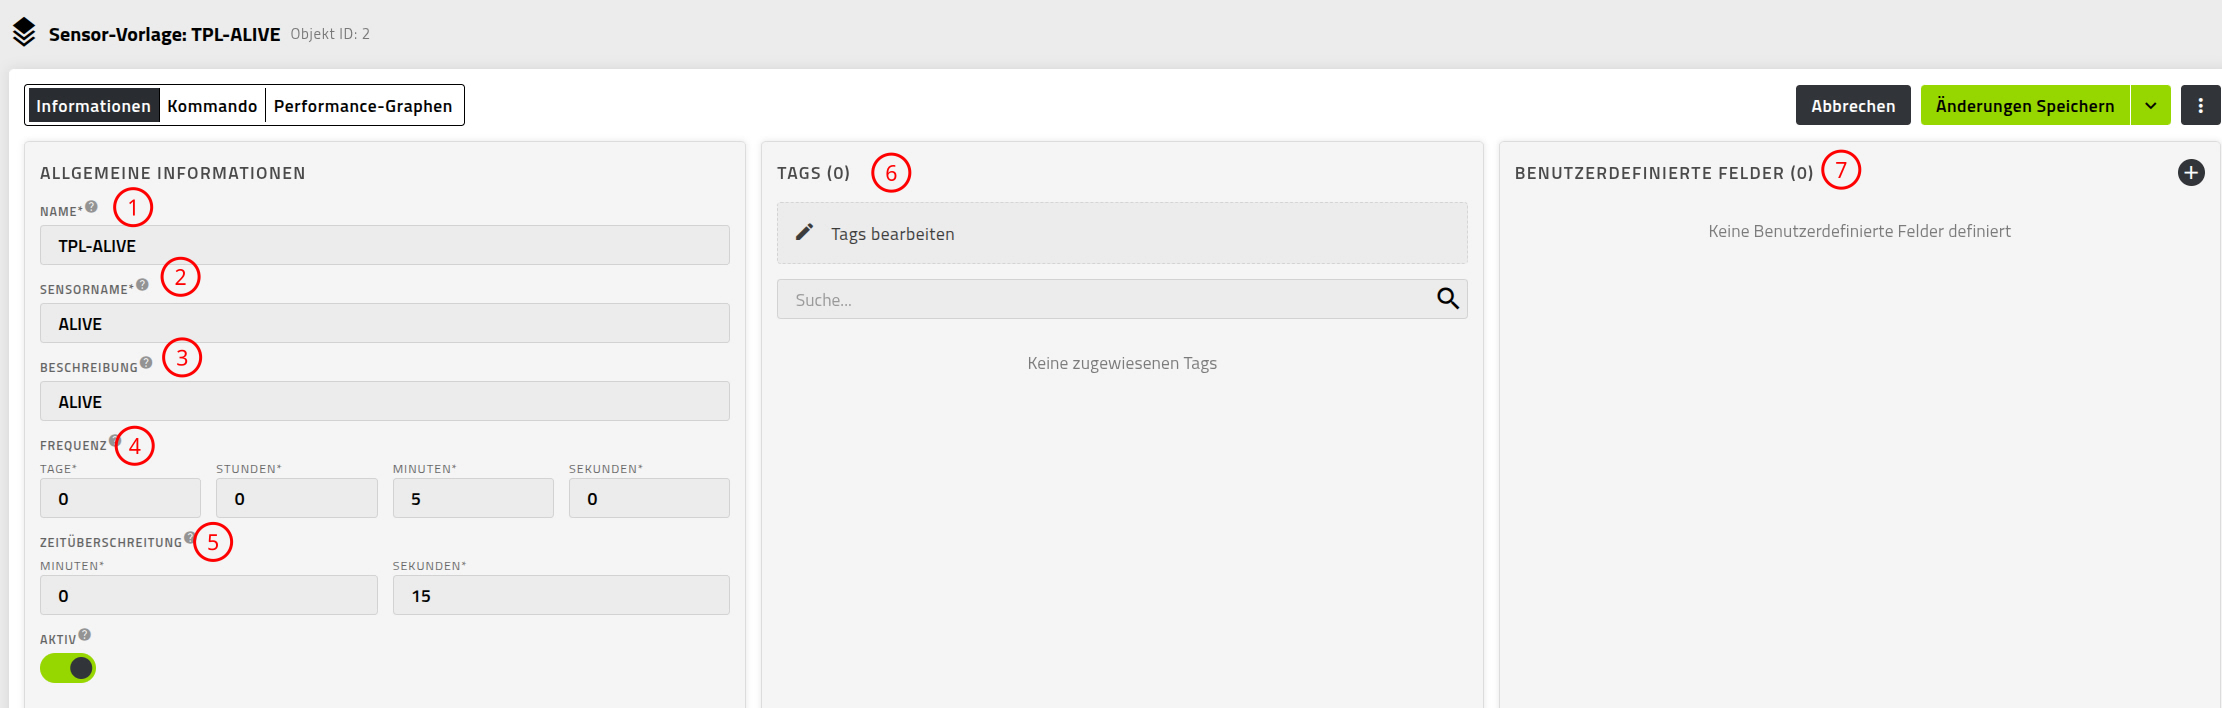Click the Frequenz Stunden field
Viewport: 2222px width, 708px height.
pos(297,498)
